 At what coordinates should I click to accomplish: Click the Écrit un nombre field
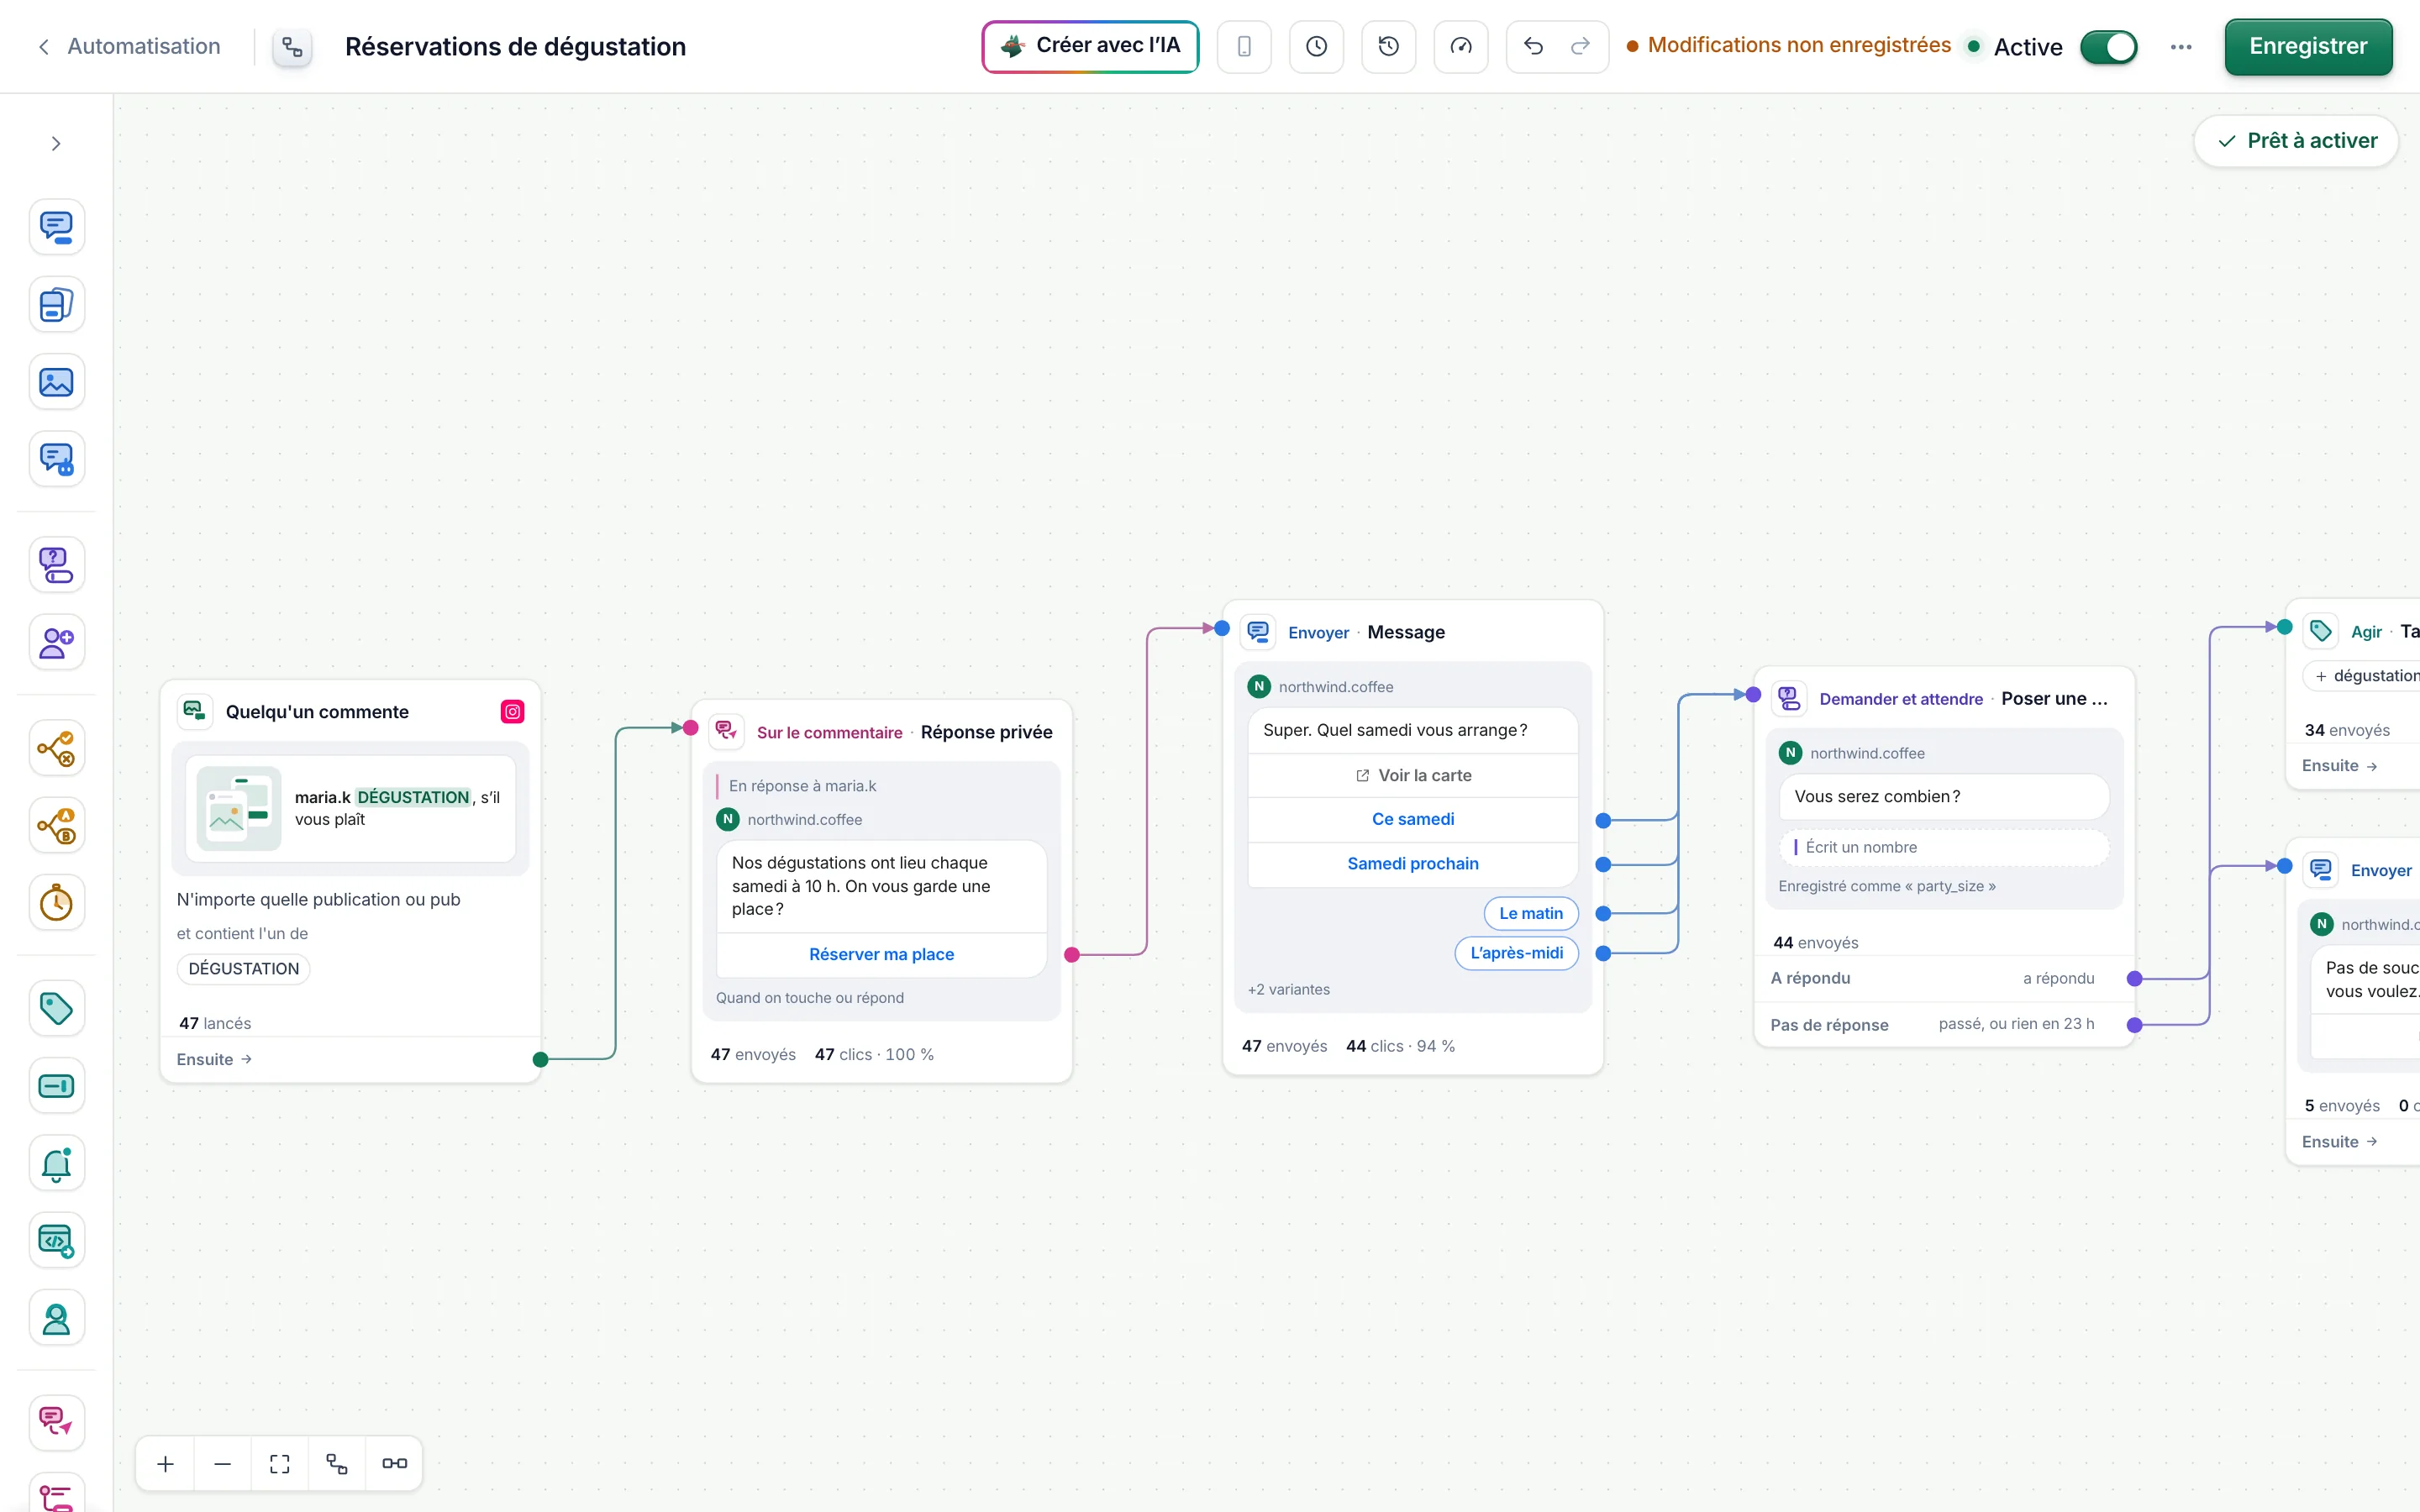[x=1944, y=847]
